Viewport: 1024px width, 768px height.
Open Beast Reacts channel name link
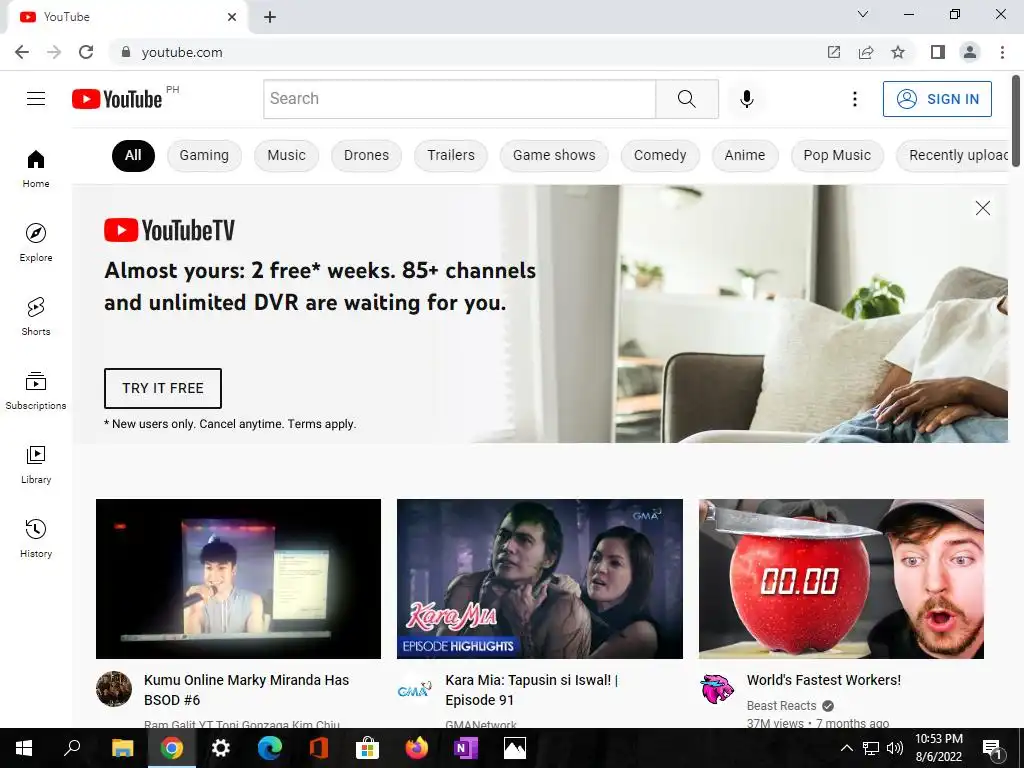pos(781,706)
